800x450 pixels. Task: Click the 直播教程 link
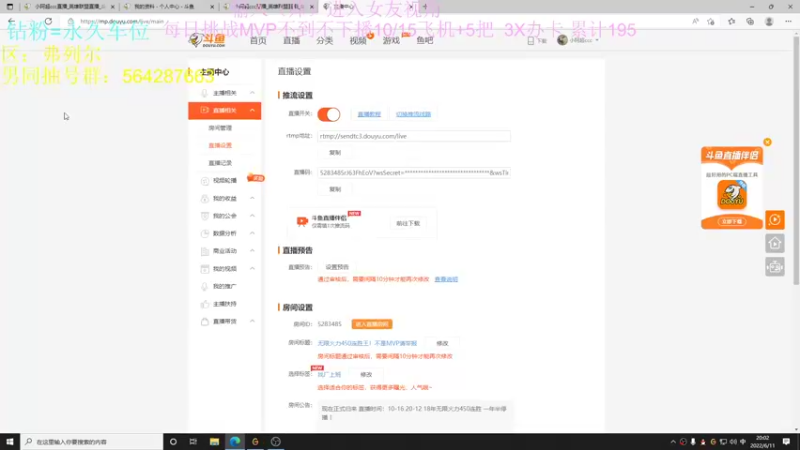[x=369, y=114]
